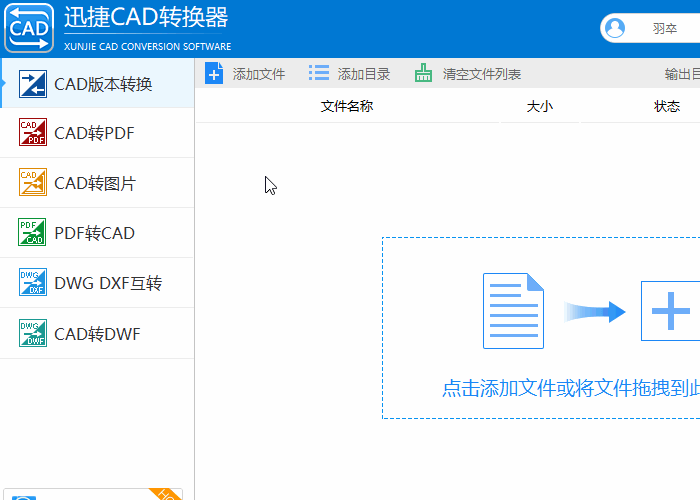
Task: Click the 状态 column header
Action: click(x=667, y=106)
